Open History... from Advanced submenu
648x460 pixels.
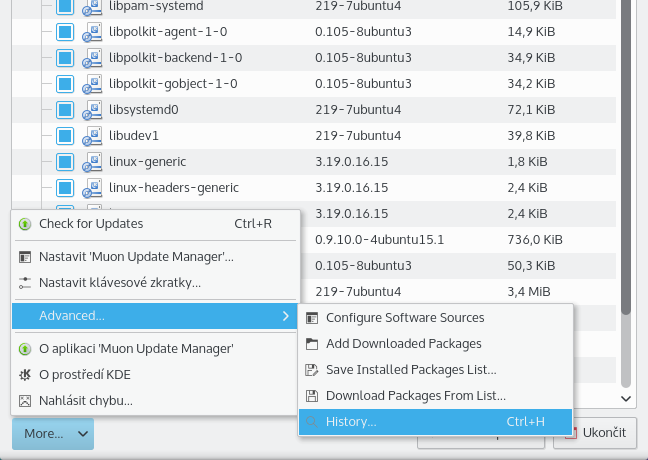(x=436, y=422)
